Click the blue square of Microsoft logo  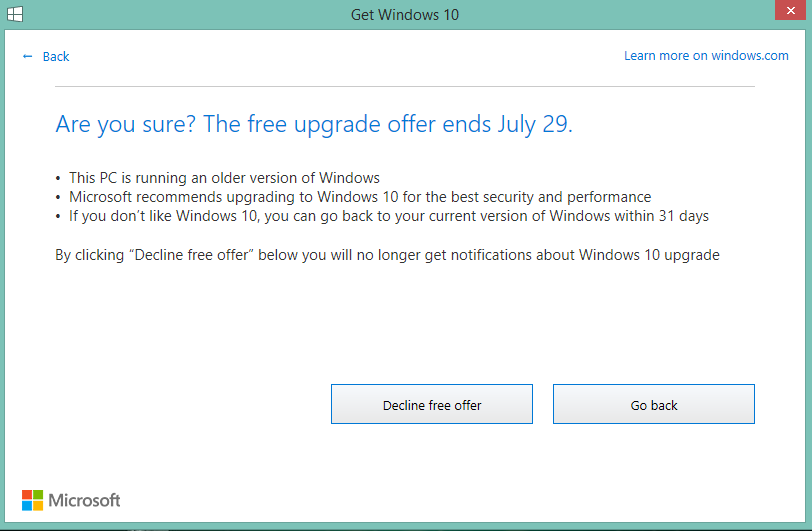coord(27,505)
